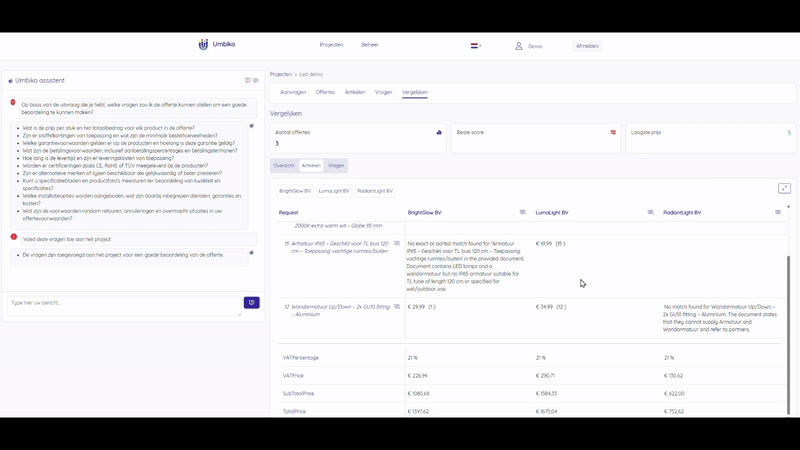
Task: Click the user avatar beside 'Voed deze vragen toe'
Action: 14,237
